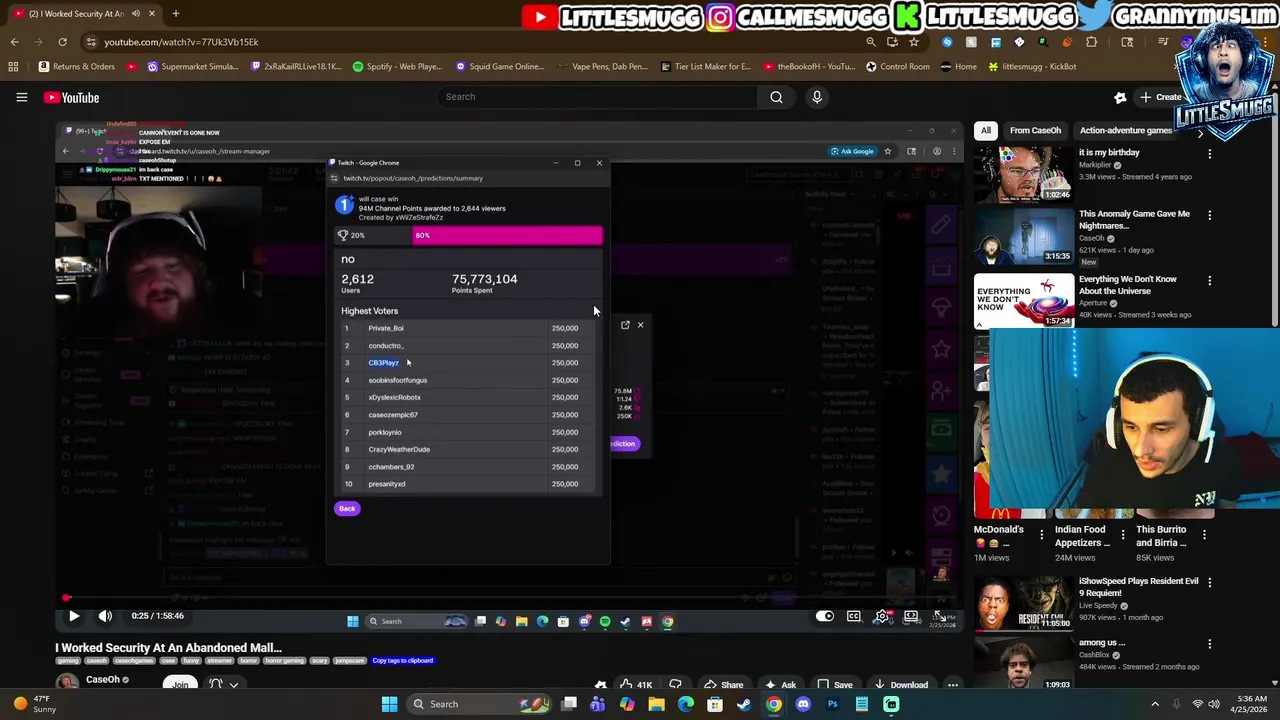The height and width of the screenshot is (720, 1280).
Task: Open the Returns & Orders bookmark
Action: (76, 67)
